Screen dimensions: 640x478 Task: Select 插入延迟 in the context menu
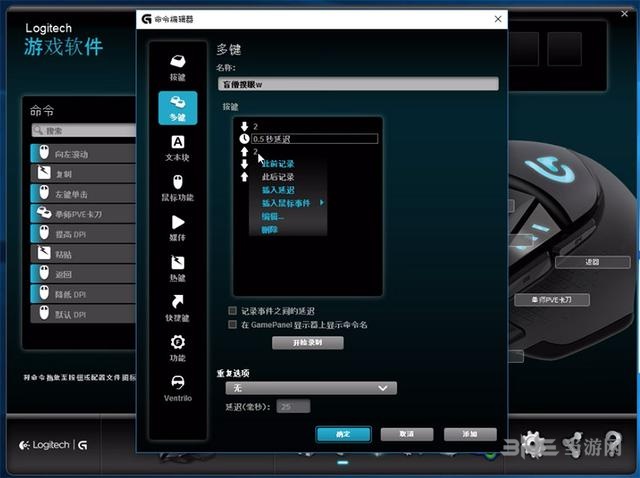pos(278,190)
